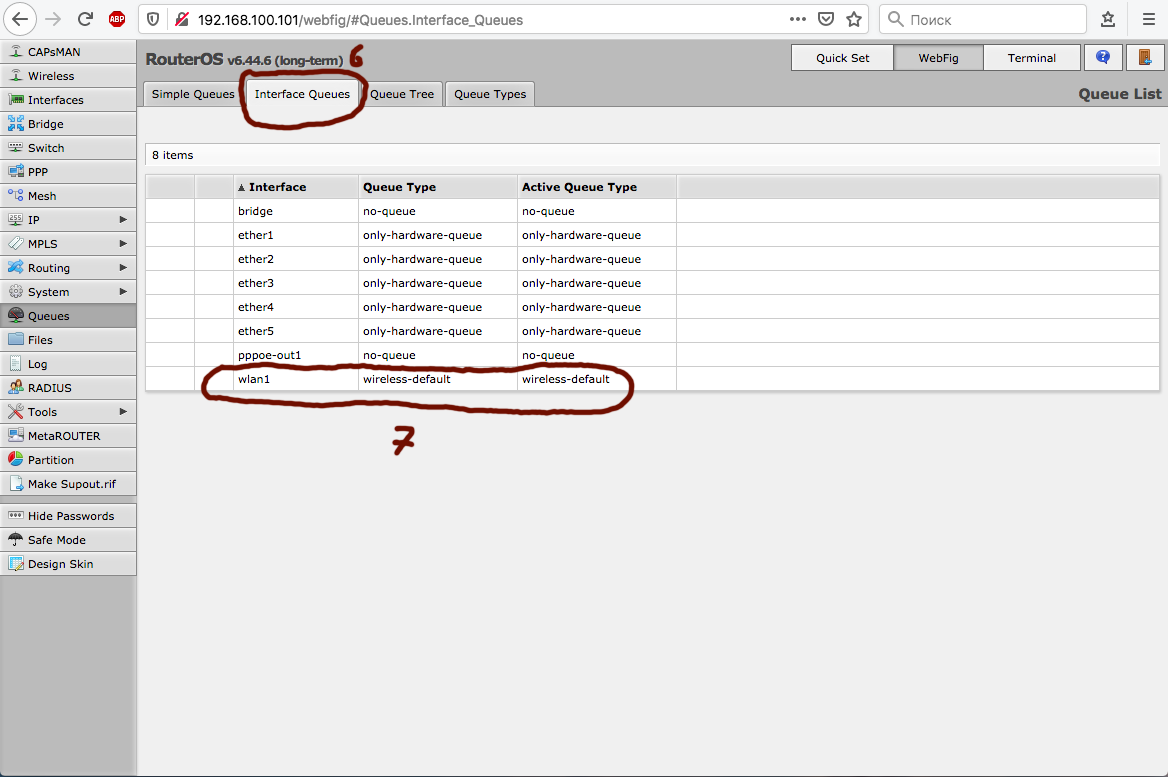Click the Partition pie icon
Screen dimensions: 1168x777
tap(16, 459)
